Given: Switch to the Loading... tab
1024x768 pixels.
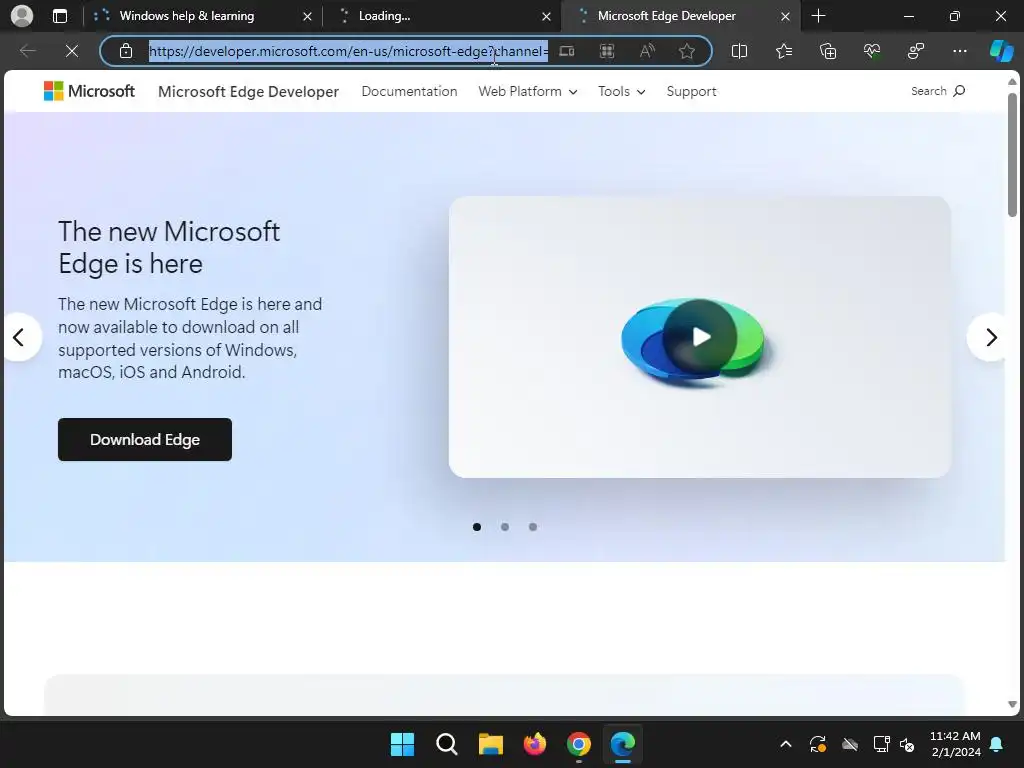Looking at the screenshot, I should pyautogui.click(x=441, y=16).
